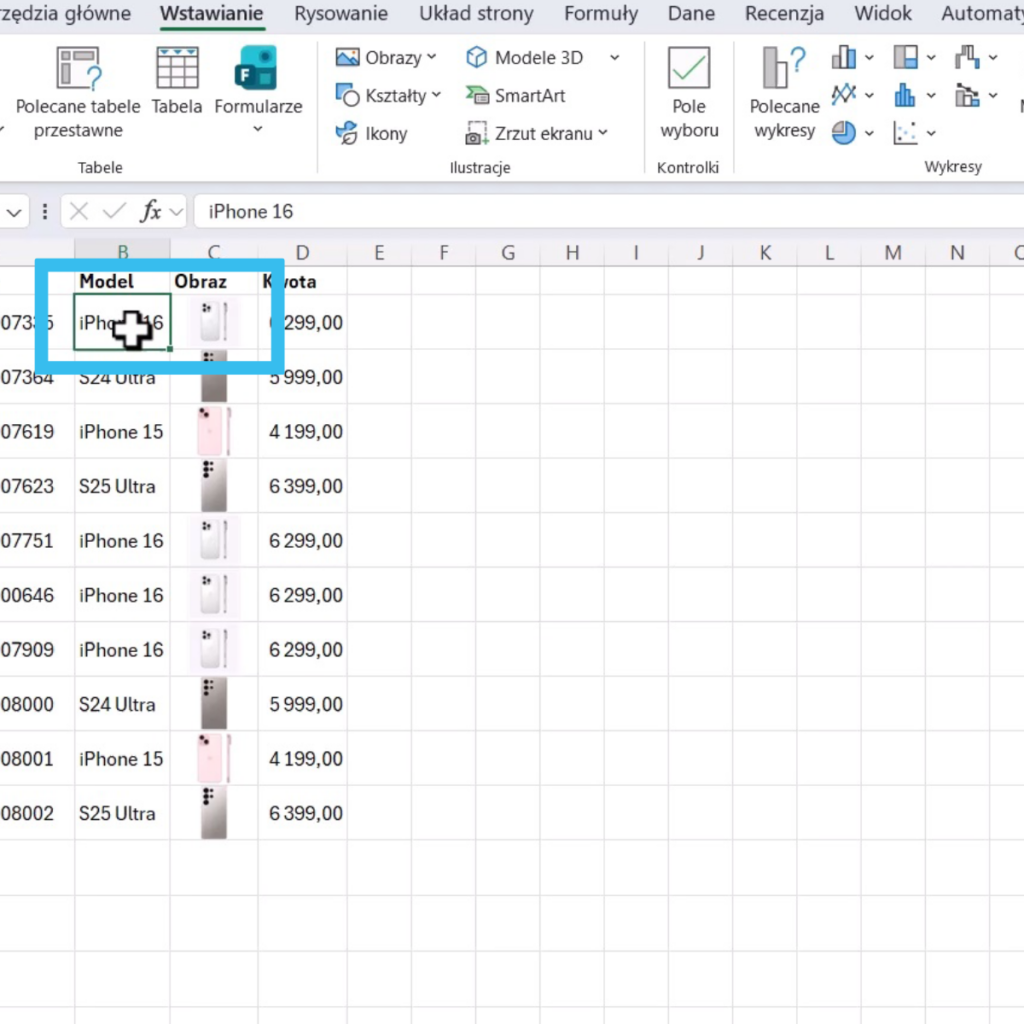Viewport: 1024px width, 1024px height.
Task: Click the insert function fx button
Action: click(x=151, y=211)
